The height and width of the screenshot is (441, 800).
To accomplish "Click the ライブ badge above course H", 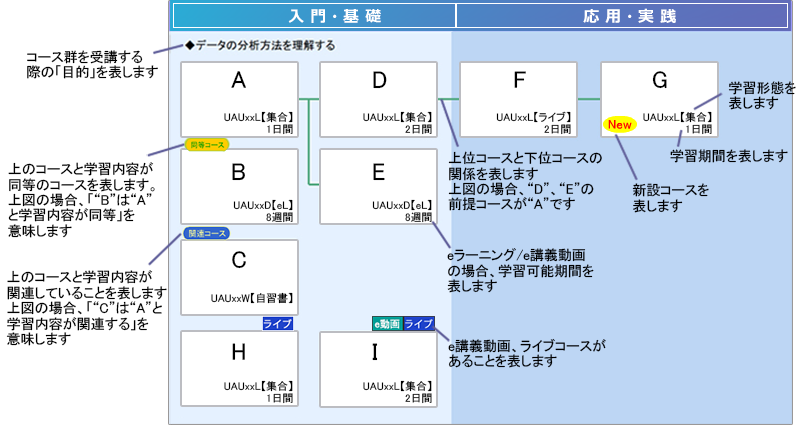I will click(278, 324).
